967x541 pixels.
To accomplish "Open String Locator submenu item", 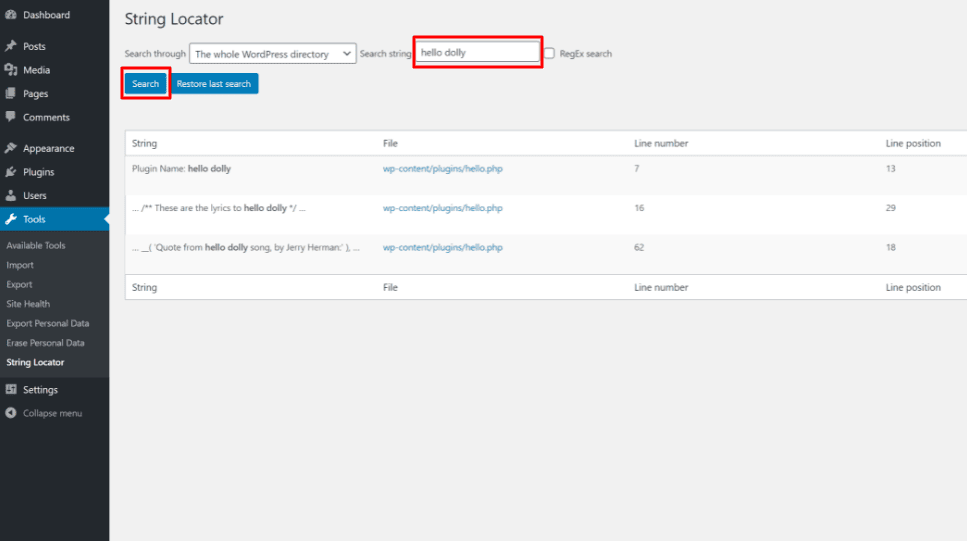I will (35, 362).
